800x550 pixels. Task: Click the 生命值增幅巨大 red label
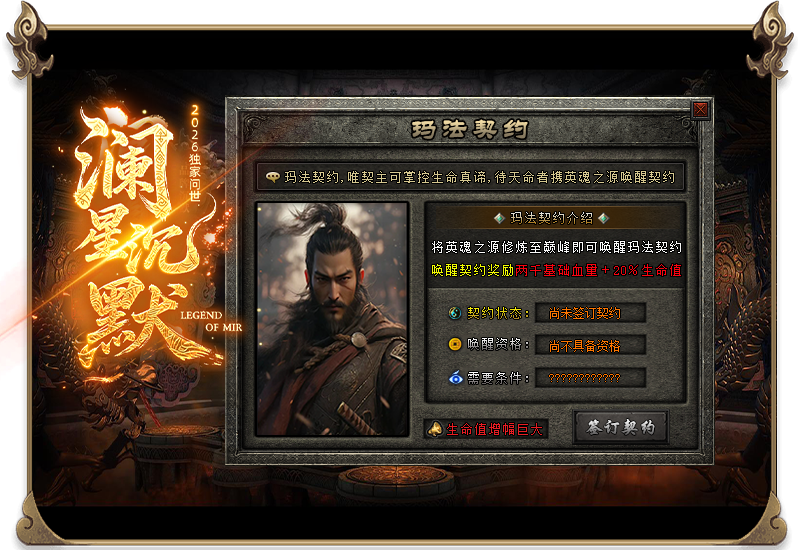click(x=494, y=430)
